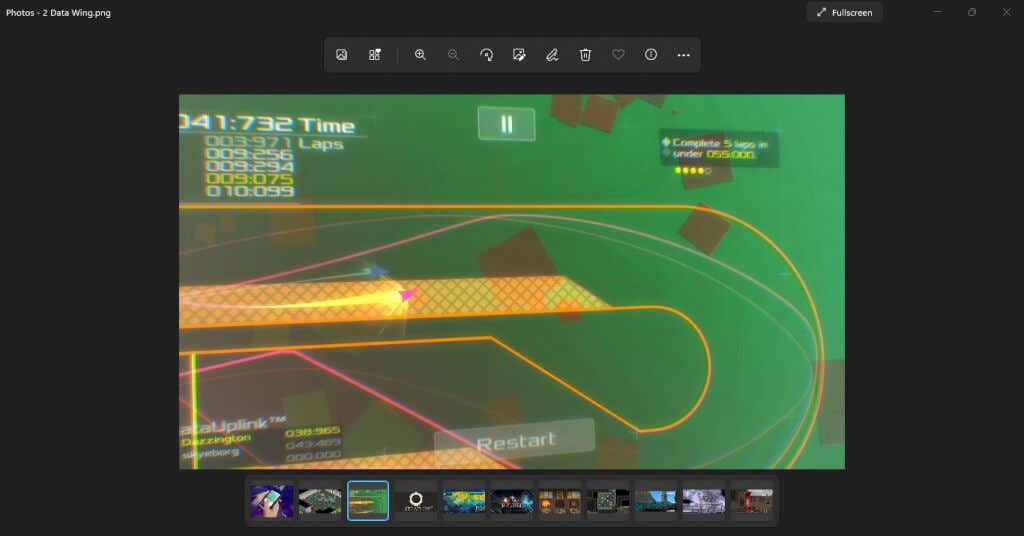Open the yellow and blue landscape thumbnail
1024x536 pixels.
[464, 501]
